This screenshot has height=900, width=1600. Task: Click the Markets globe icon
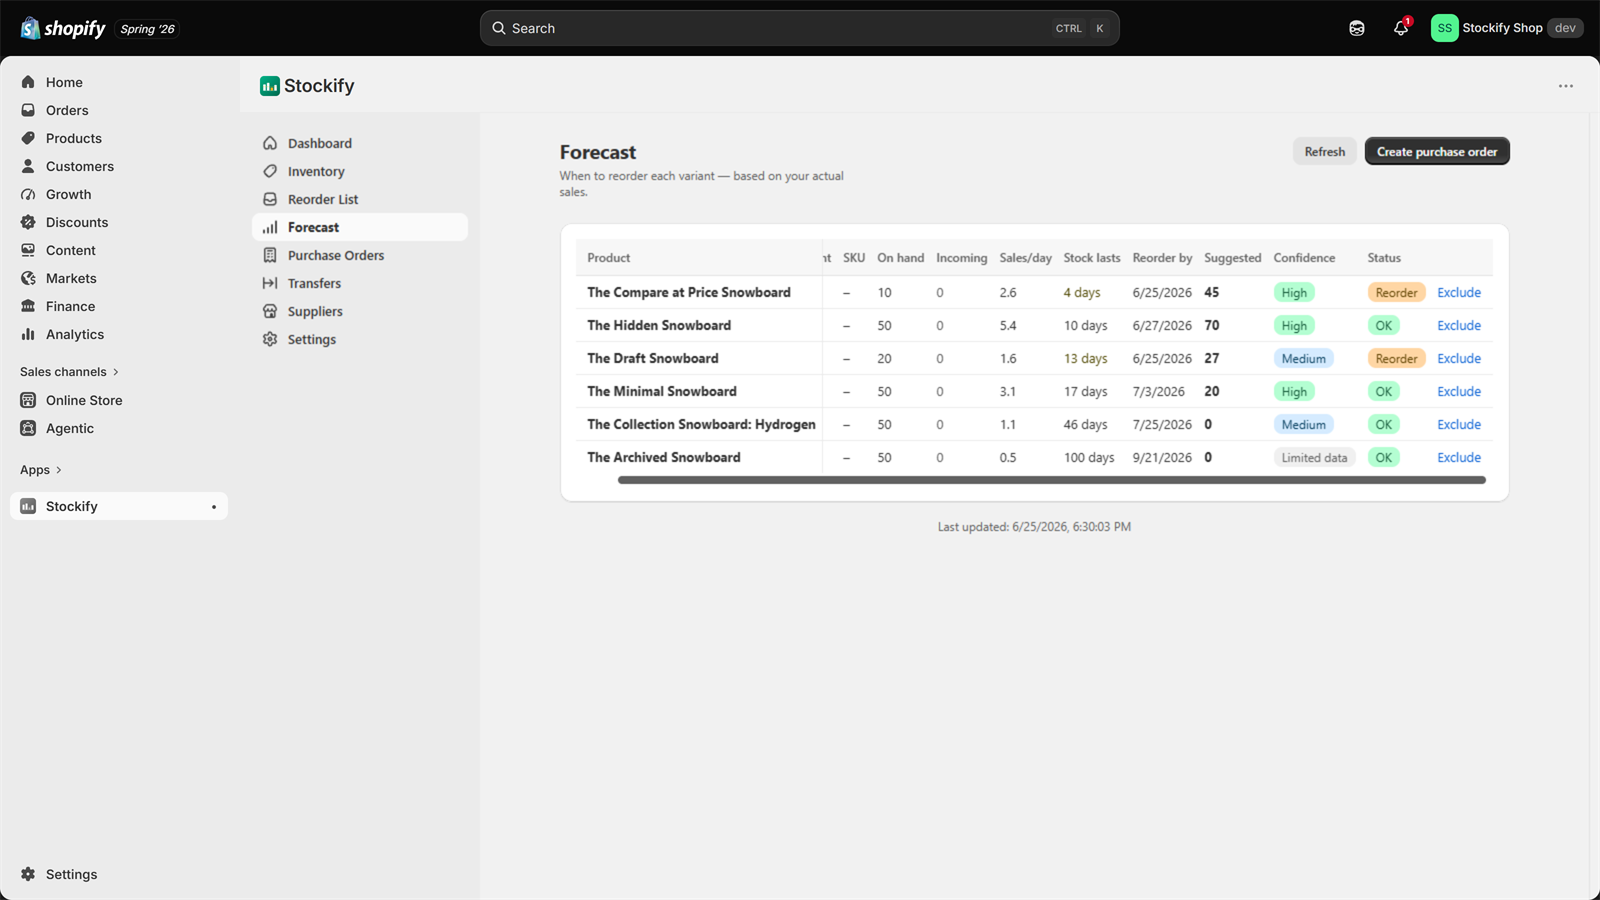point(28,278)
